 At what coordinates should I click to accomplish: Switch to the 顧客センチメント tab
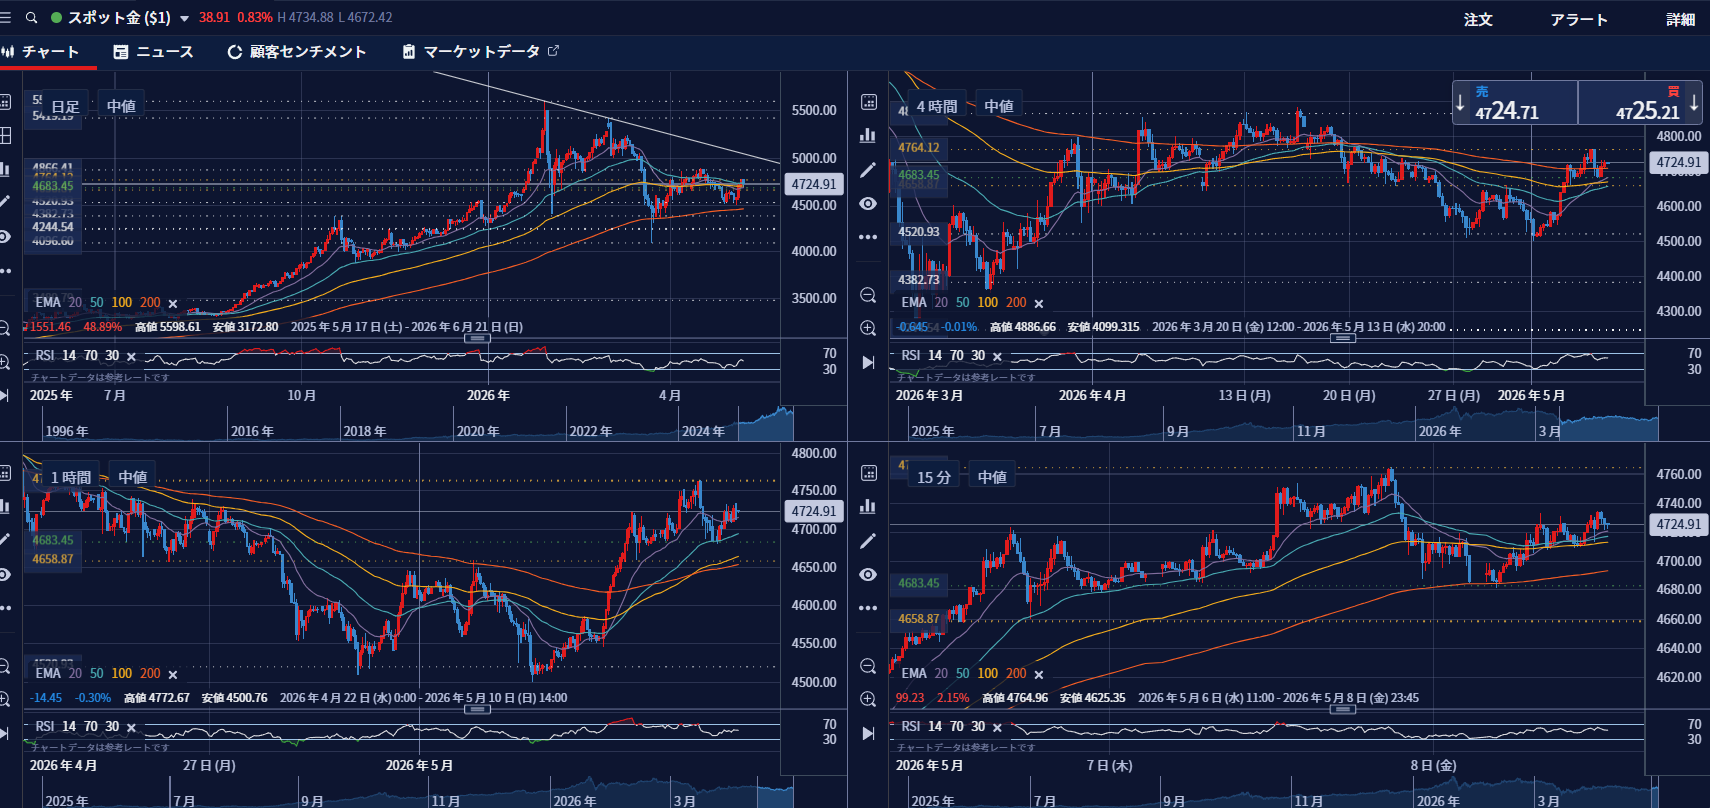(297, 52)
